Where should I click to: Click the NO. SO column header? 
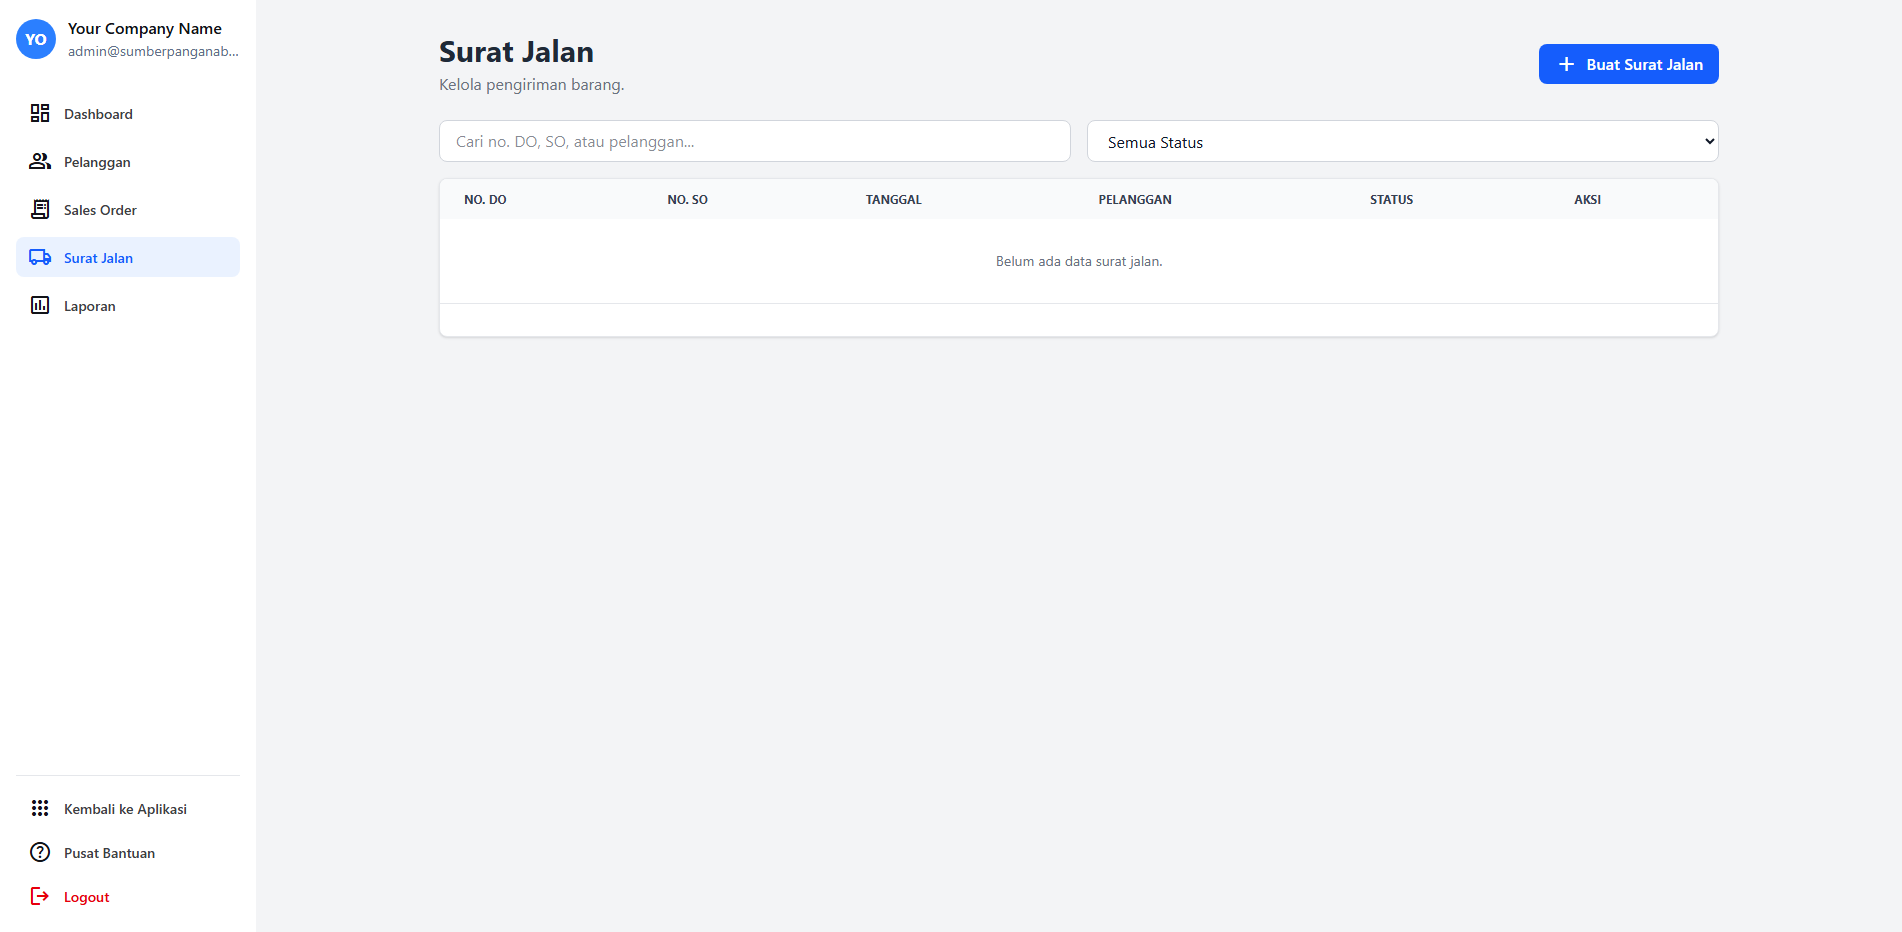pos(687,200)
